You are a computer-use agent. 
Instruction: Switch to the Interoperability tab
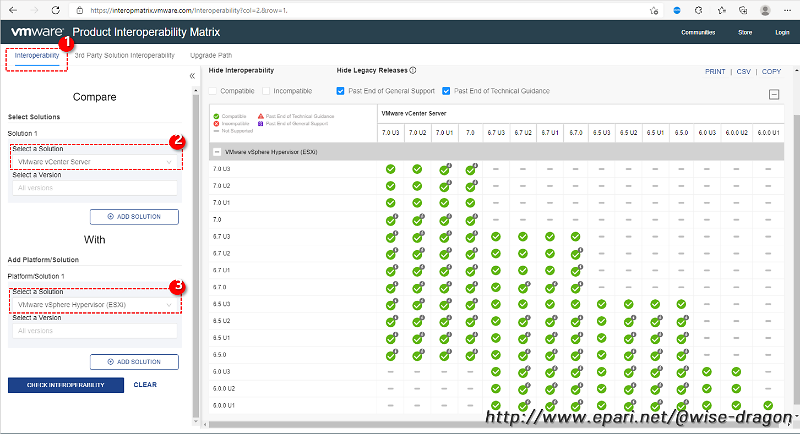pos(37,55)
